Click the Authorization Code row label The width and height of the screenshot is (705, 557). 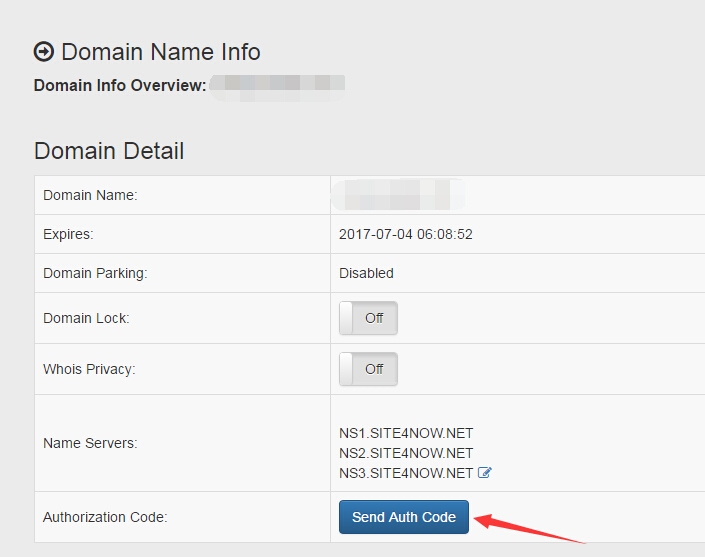pos(105,517)
